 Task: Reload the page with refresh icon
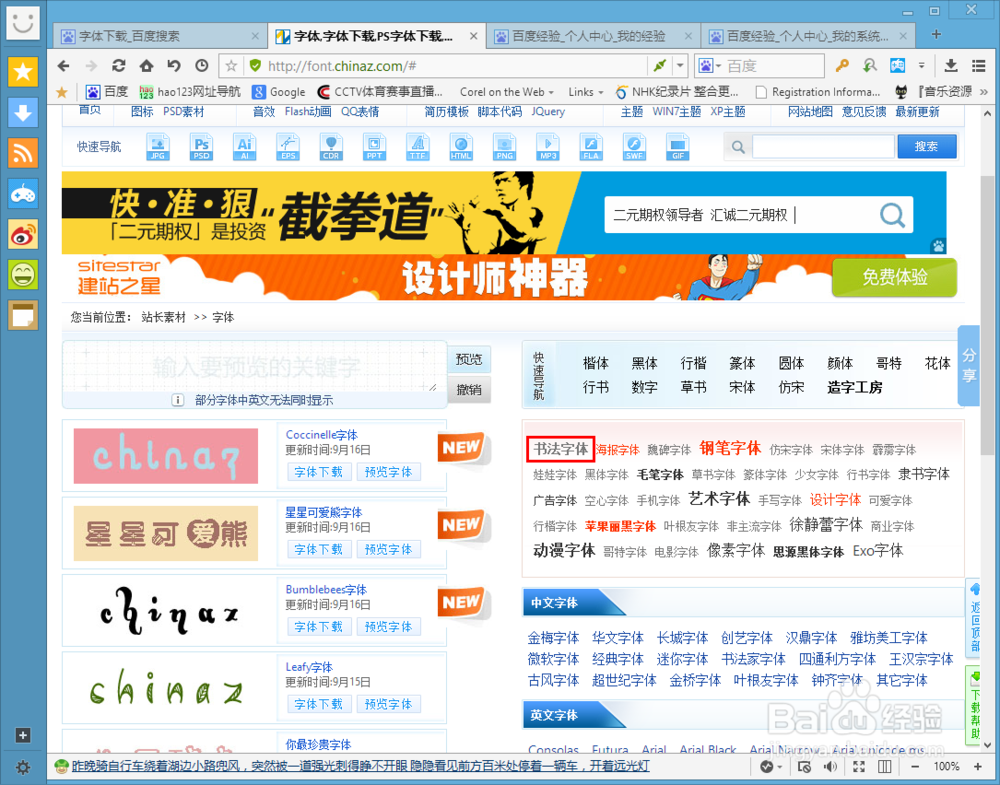point(119,66)
